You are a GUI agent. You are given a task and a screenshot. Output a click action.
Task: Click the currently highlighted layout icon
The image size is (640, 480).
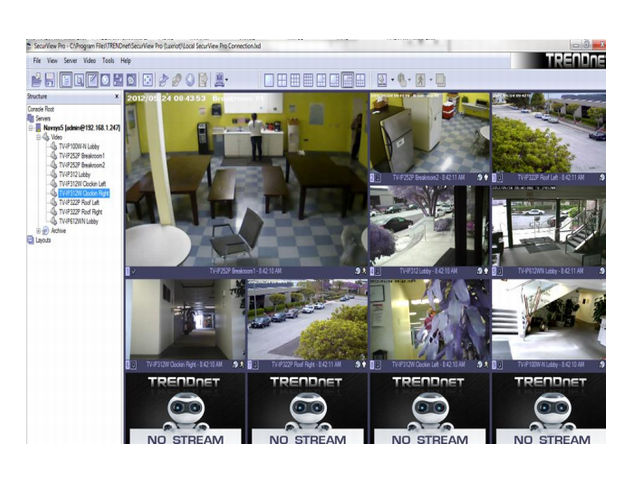(347, 80)
